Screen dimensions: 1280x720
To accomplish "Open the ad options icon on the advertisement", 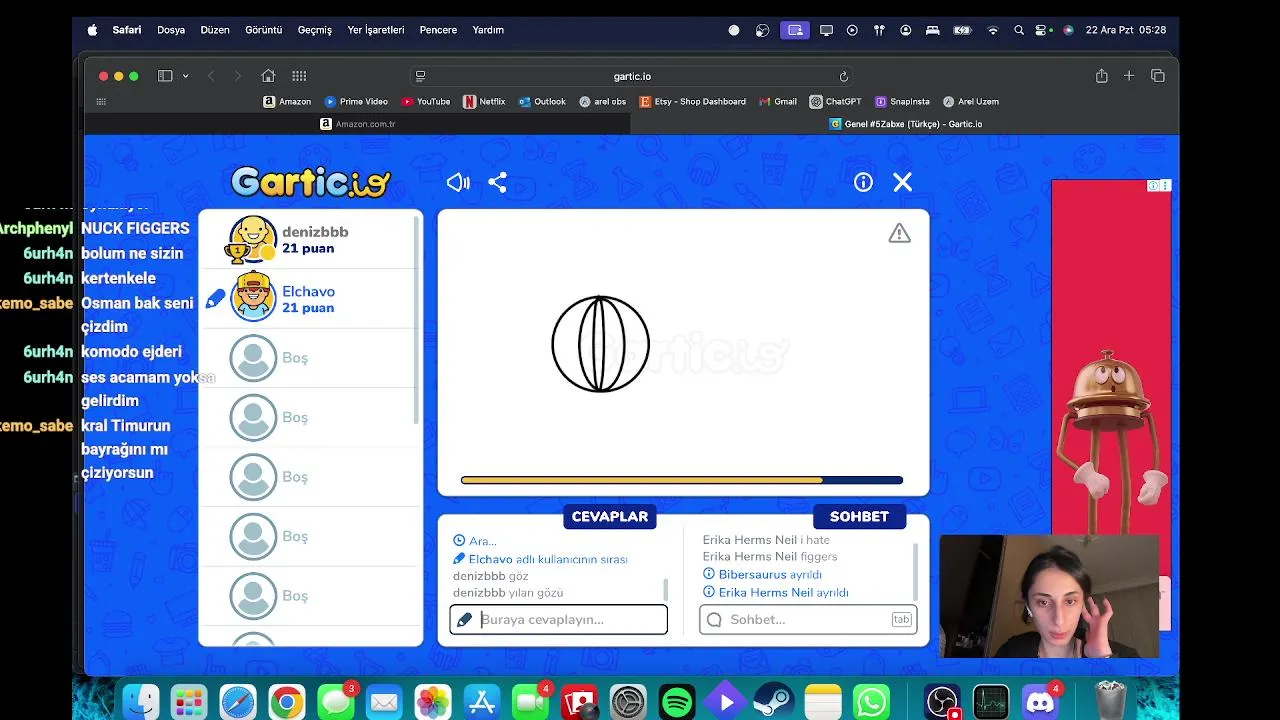I will point(1165,186).
